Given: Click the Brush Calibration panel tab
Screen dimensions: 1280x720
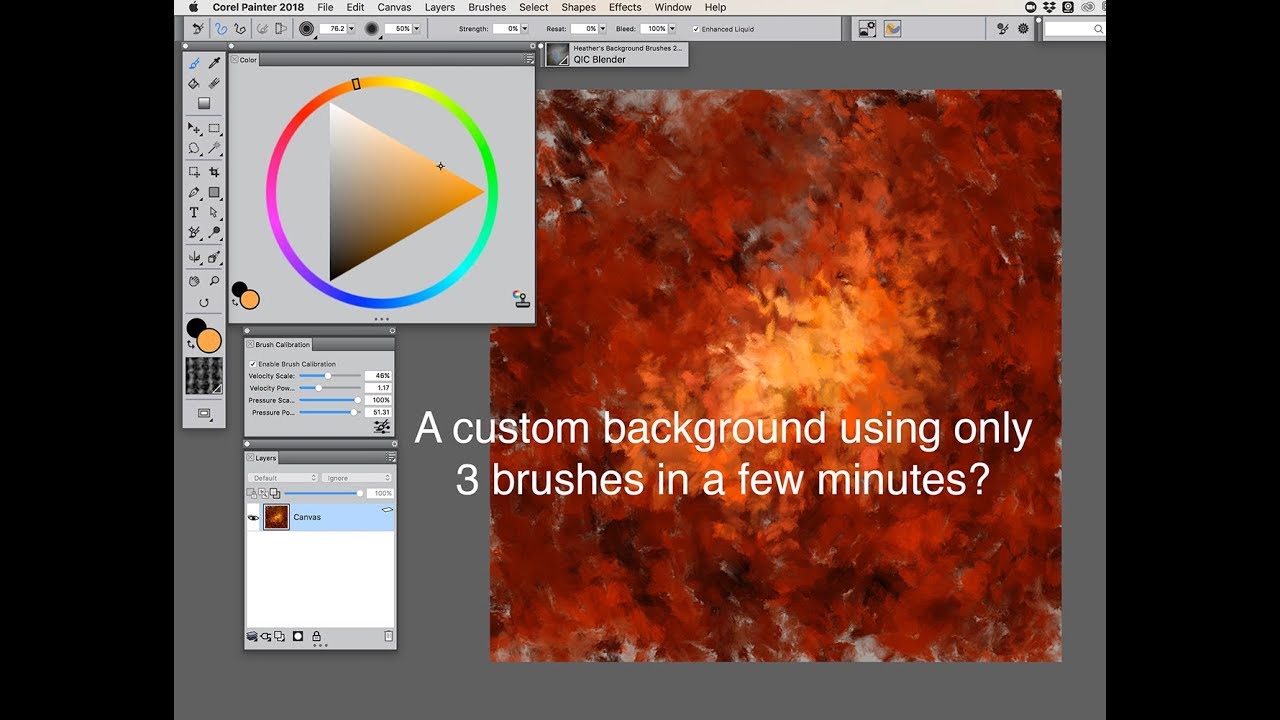Looking at the screenshot, I should pyautogui.click(x=279, y=344).
